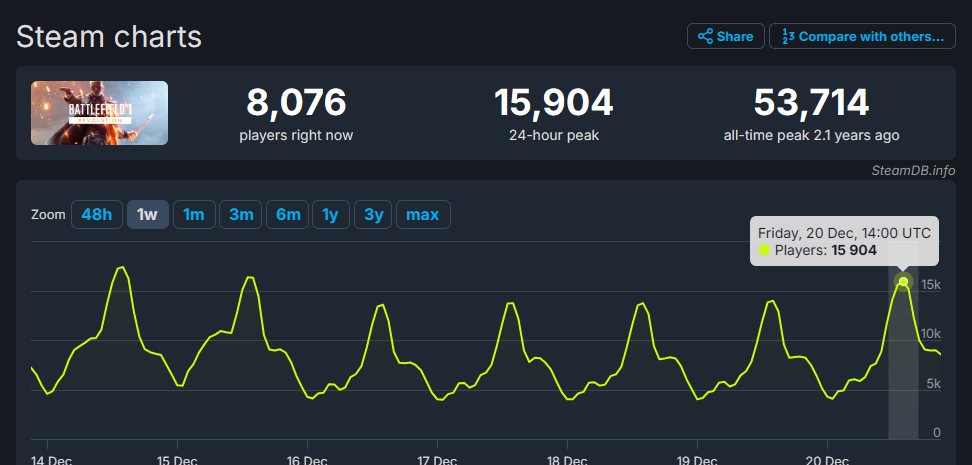Click the Steam charts heading
The height and width of the screenshot is (465, 972).
[109, 37]
